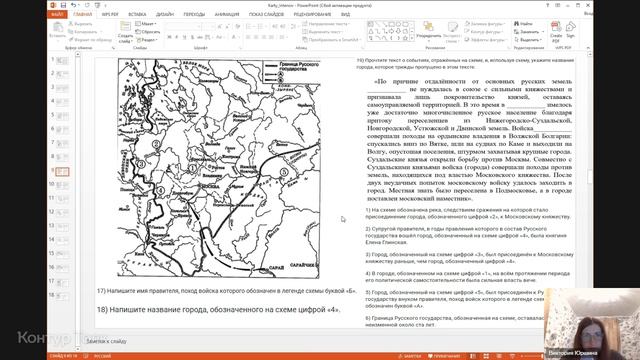Open the ВИД ribbon tab
The width and height of the screenshot is (640, 360).
[x=345, y=14]
